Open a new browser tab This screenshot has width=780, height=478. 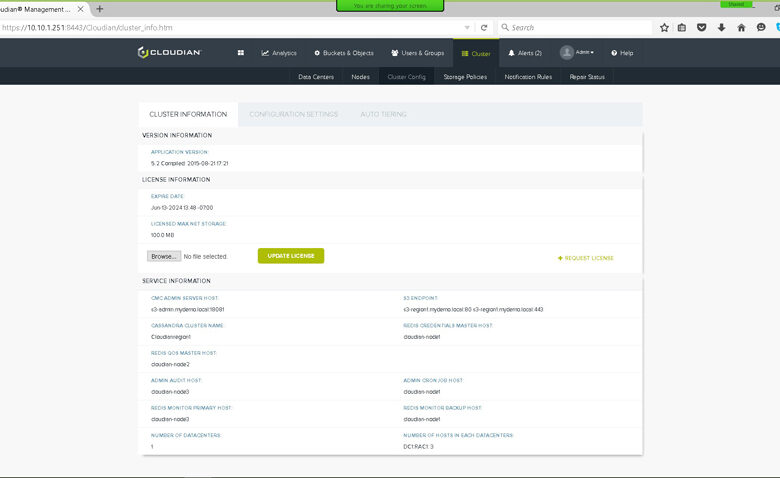point(99,9)
